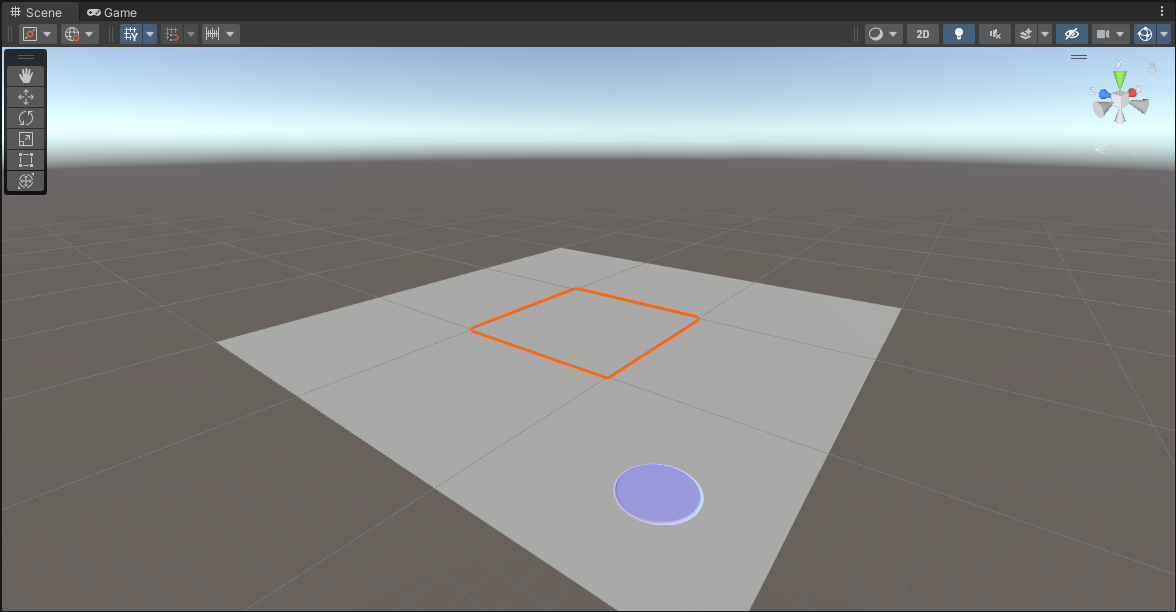Click the Tool Handle Rotation globe icon

pyautogui.click(x=72, y=34)
